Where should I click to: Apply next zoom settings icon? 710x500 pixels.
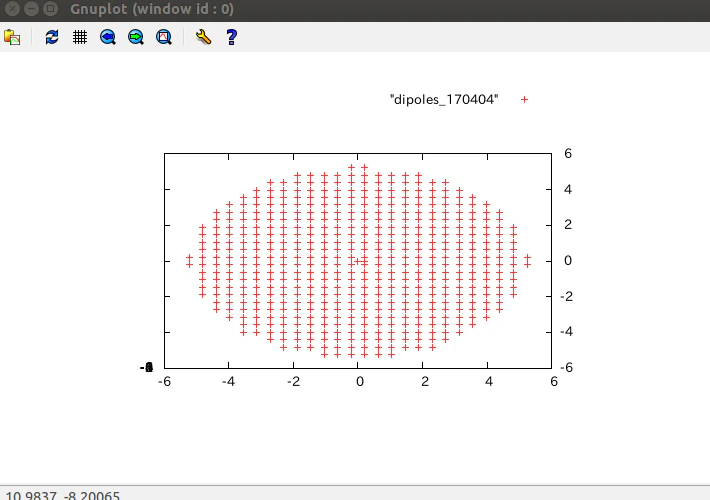(136, 37)
